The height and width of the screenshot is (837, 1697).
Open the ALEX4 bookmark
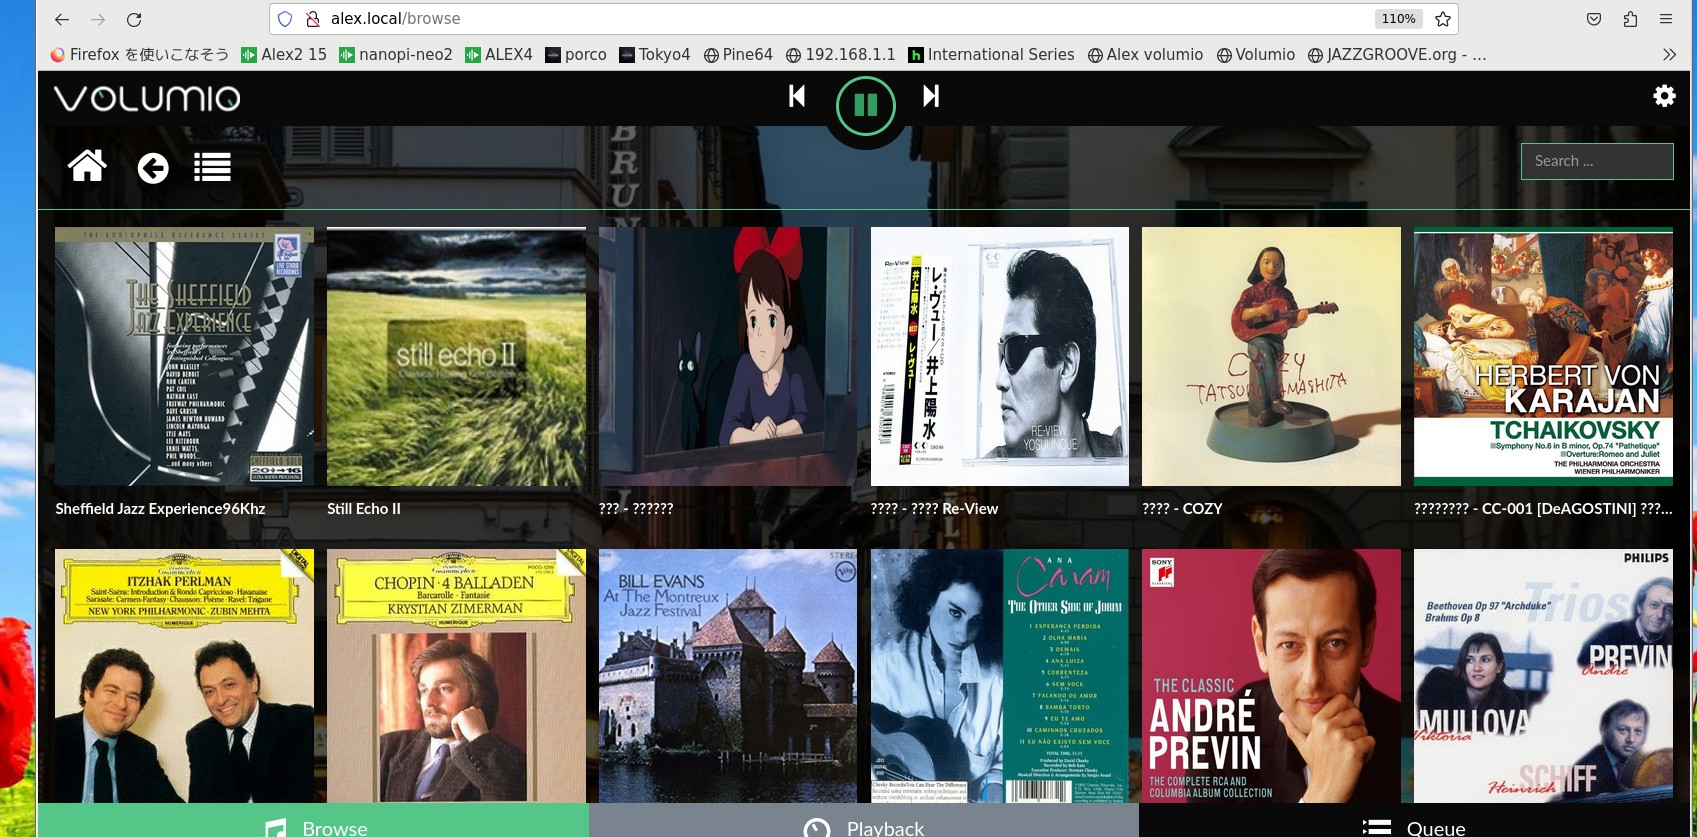[x=499, y=55]
